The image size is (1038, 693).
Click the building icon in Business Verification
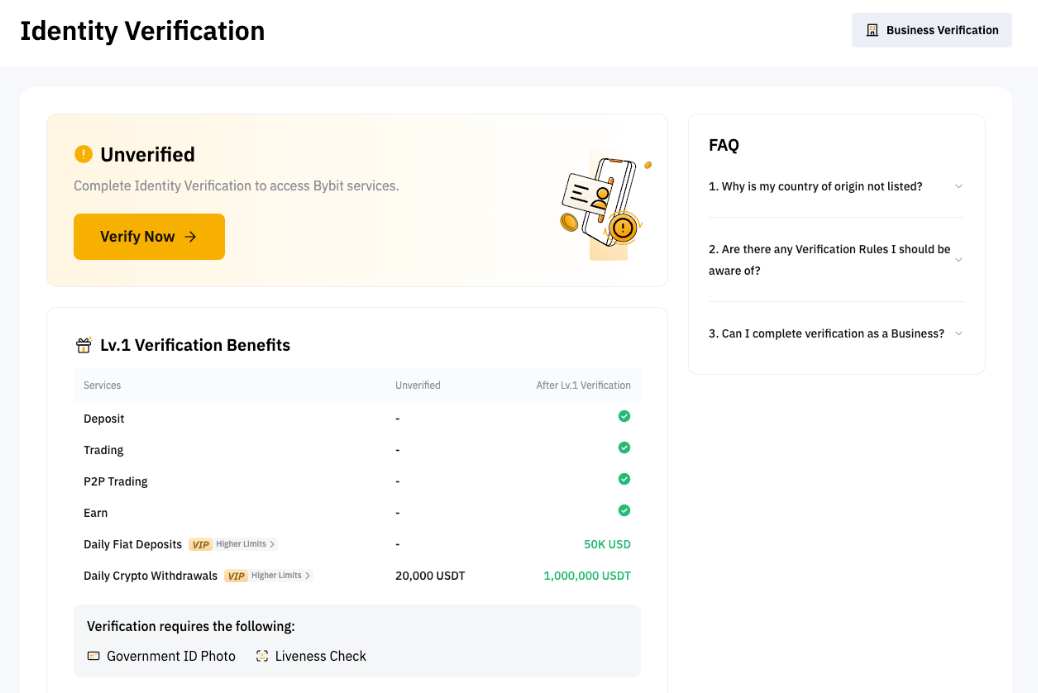[873, 30]
